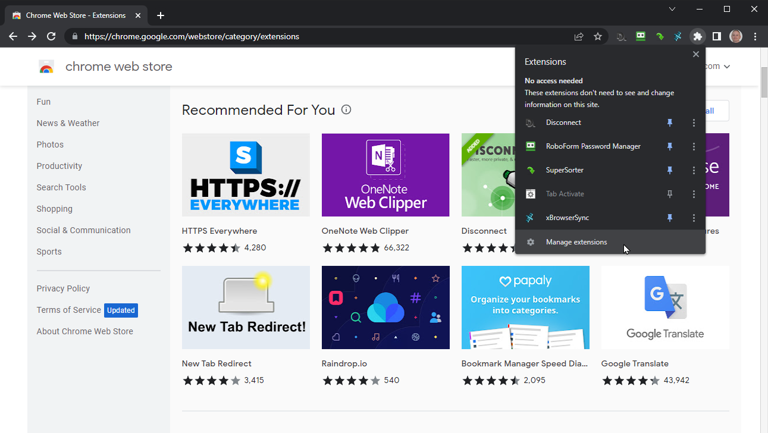The image size is (768, 433).
Task: Open the New Tab Redirect thumbnail
Action: (246, 308)
